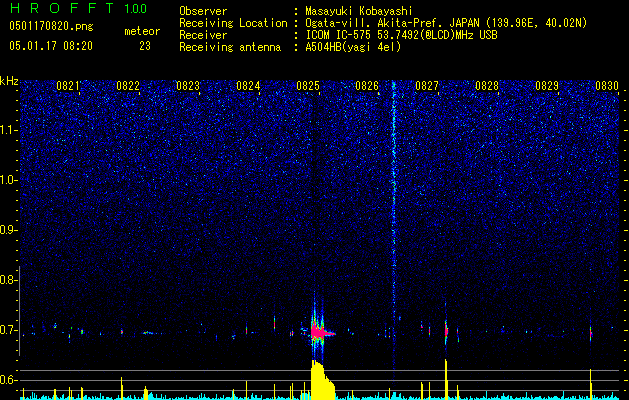Click the ICOM IC-575 receiver text

pyautogui.click(x=401, y=35)
